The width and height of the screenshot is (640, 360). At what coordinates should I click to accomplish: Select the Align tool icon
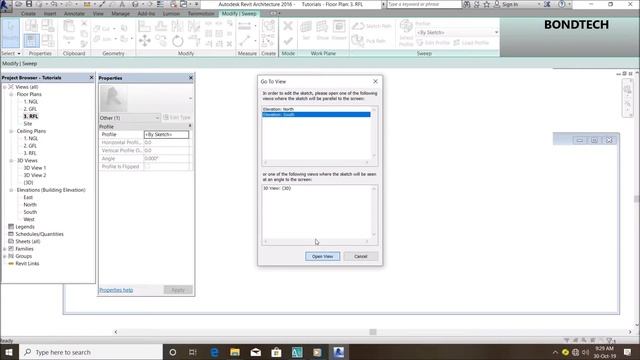[144, 26]
